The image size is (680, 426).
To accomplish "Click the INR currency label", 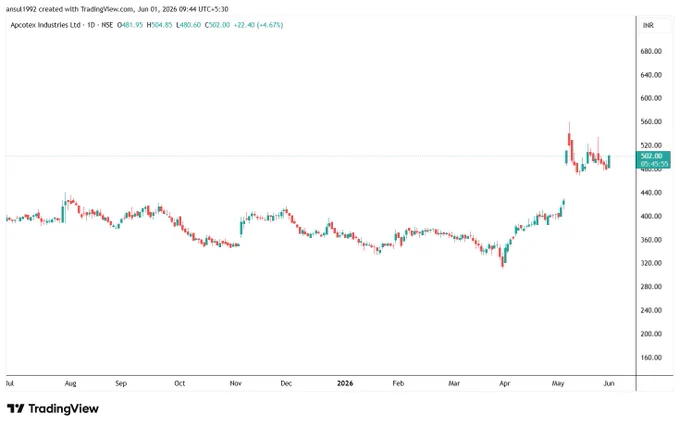I will pos(648,26).
